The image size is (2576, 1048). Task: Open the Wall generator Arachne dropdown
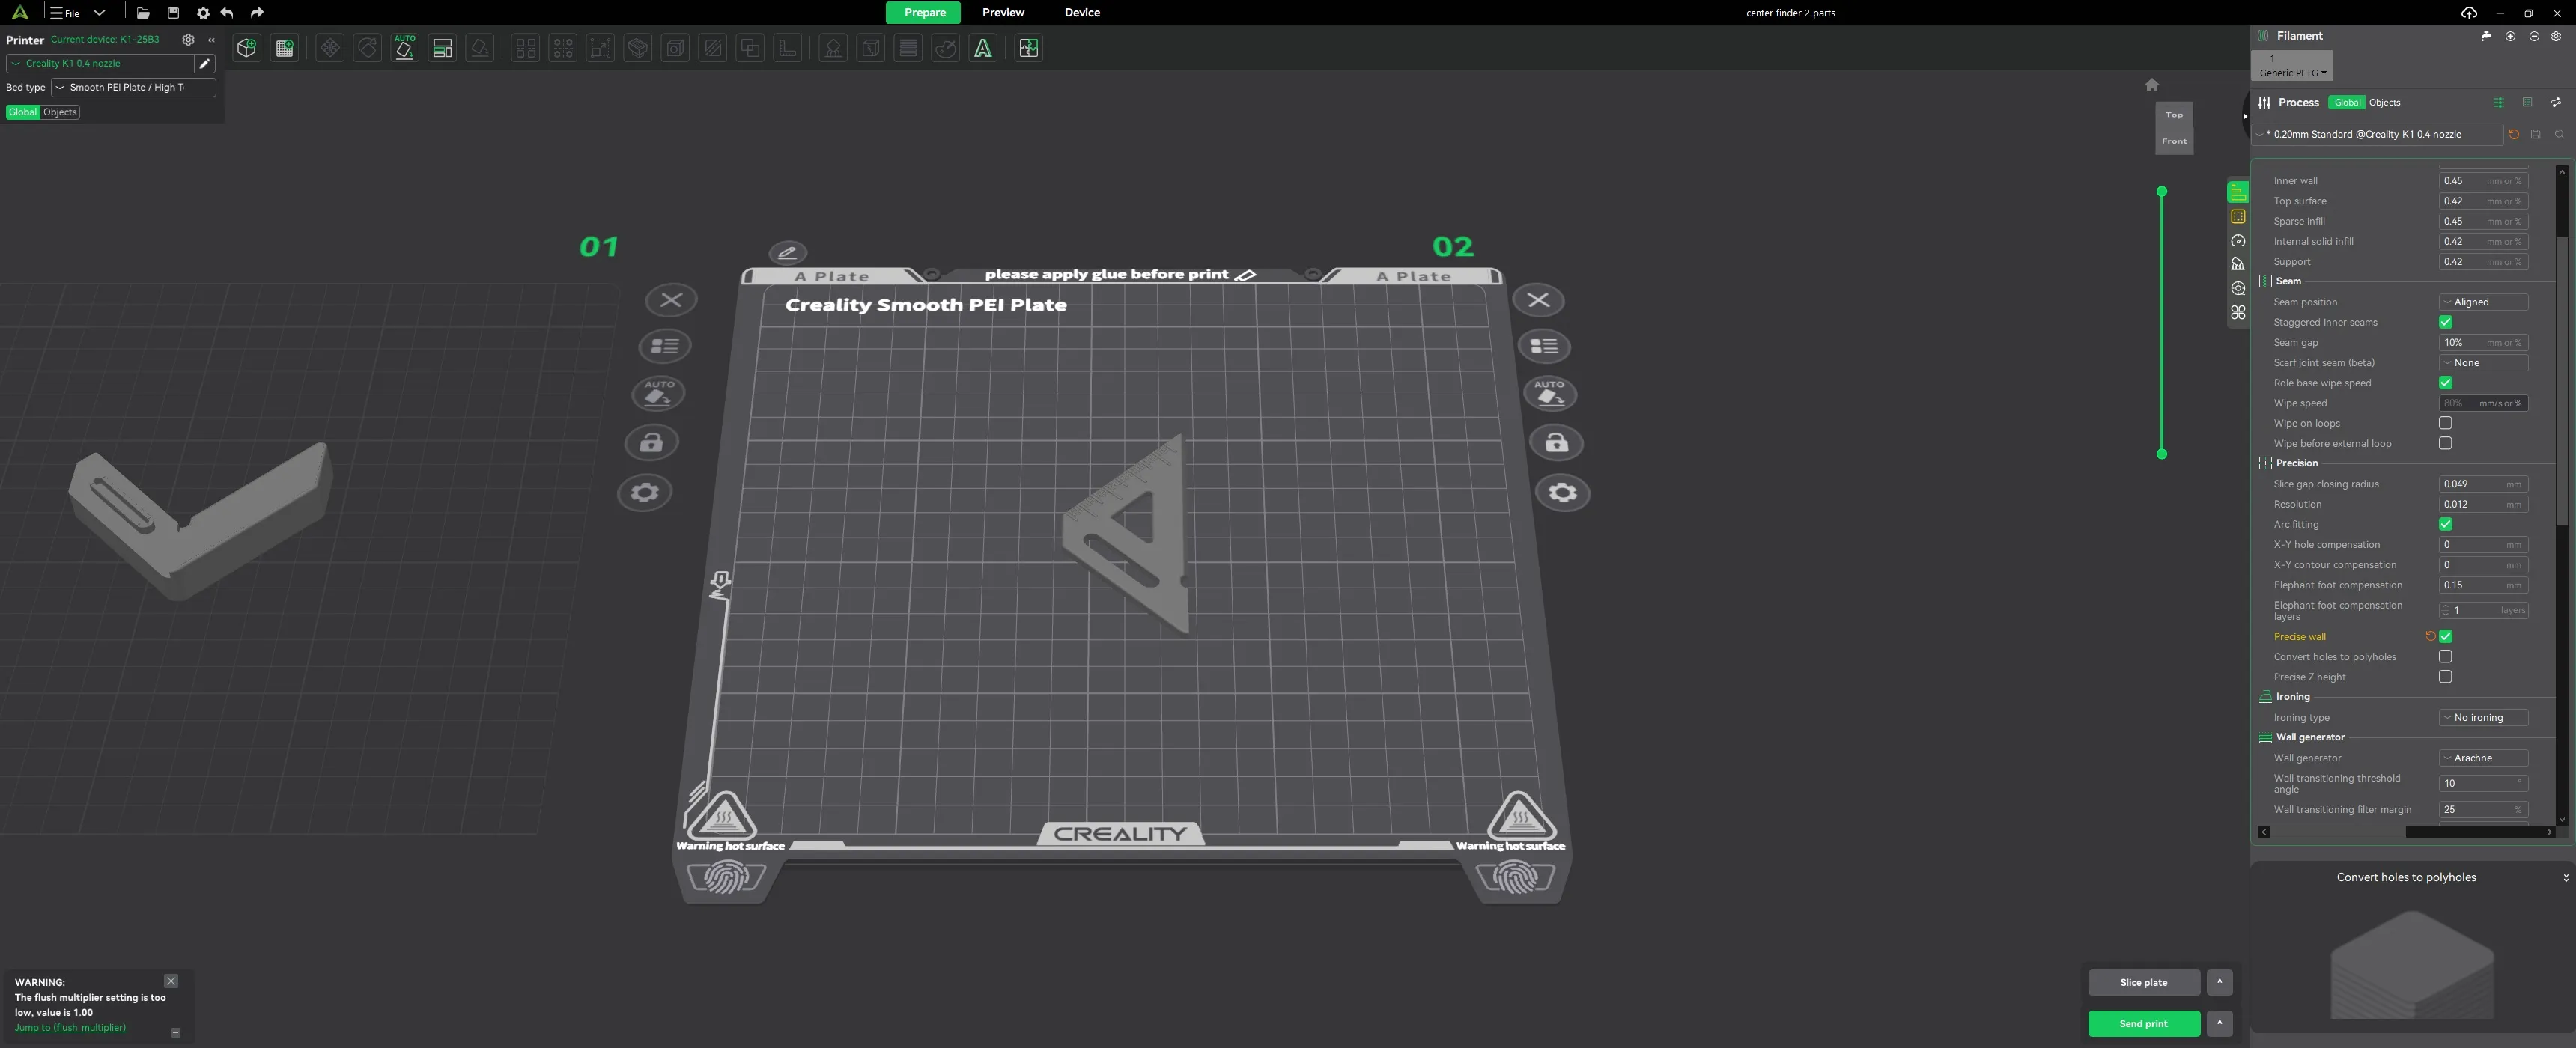2483,758
